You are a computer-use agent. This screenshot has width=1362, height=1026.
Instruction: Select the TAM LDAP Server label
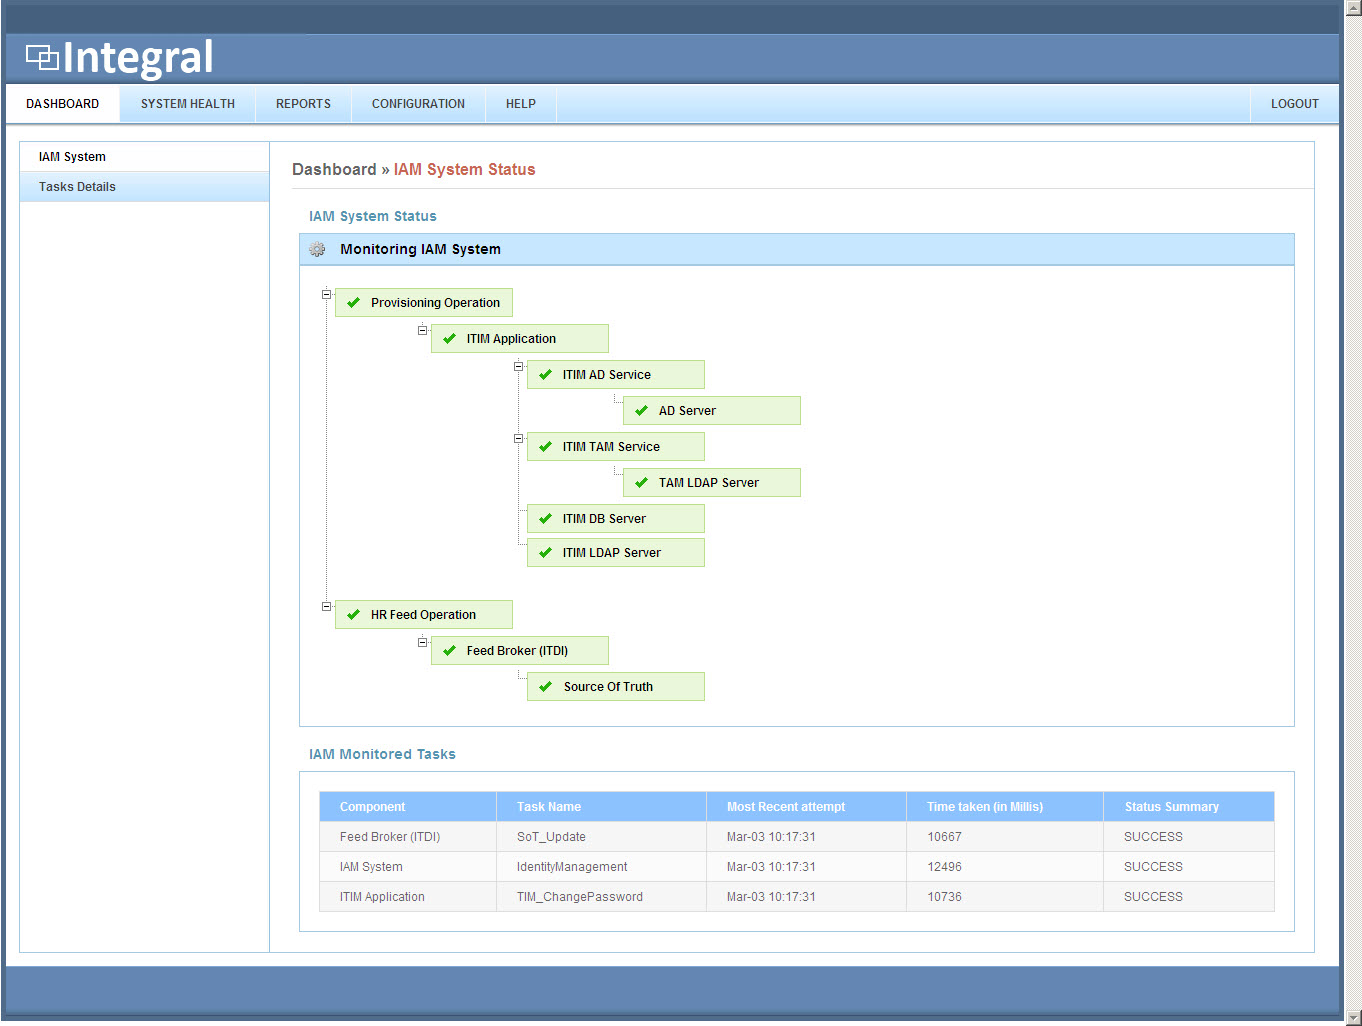709,483
